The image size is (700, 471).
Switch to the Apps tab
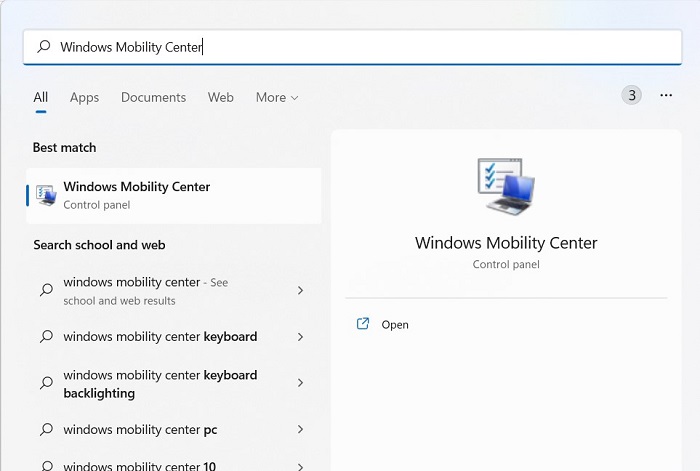click(84, 97)
